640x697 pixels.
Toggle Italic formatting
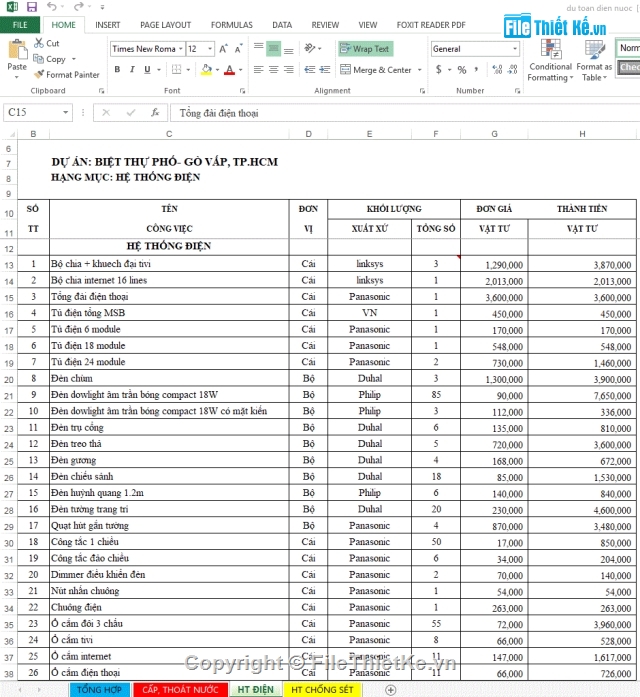point(132,70)
